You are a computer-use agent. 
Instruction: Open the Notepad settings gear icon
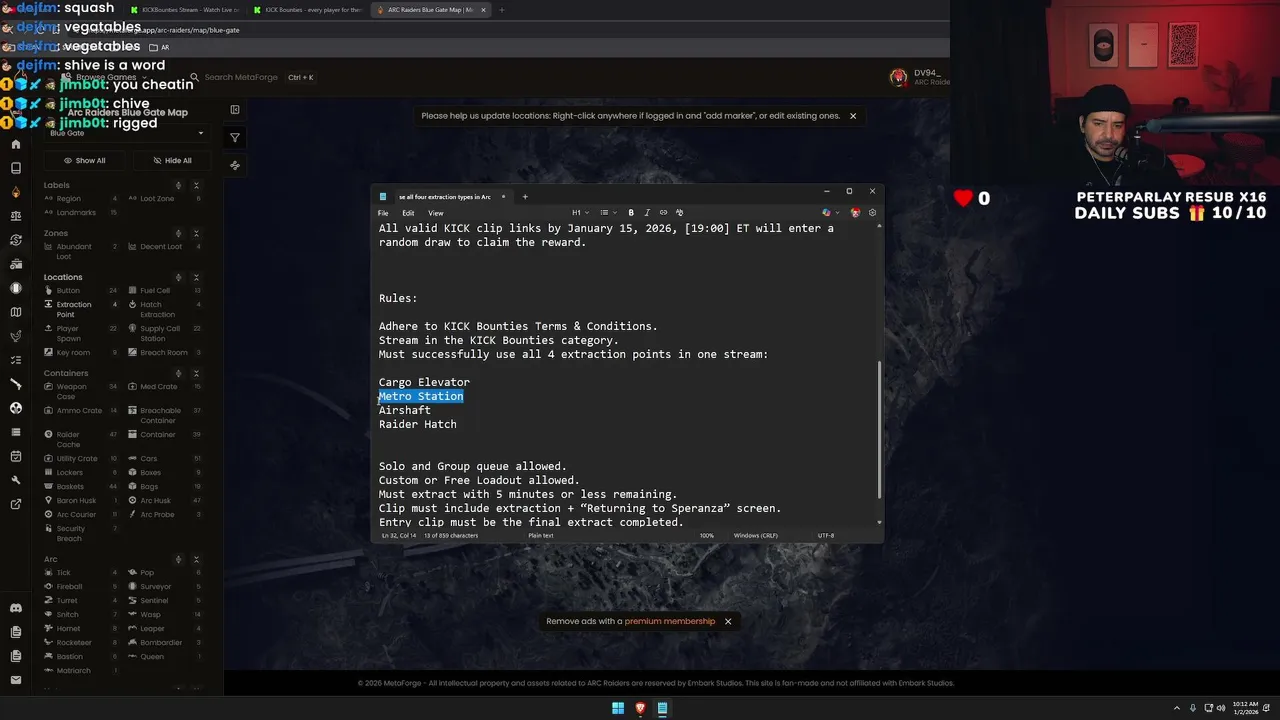(x=872, y=213)
